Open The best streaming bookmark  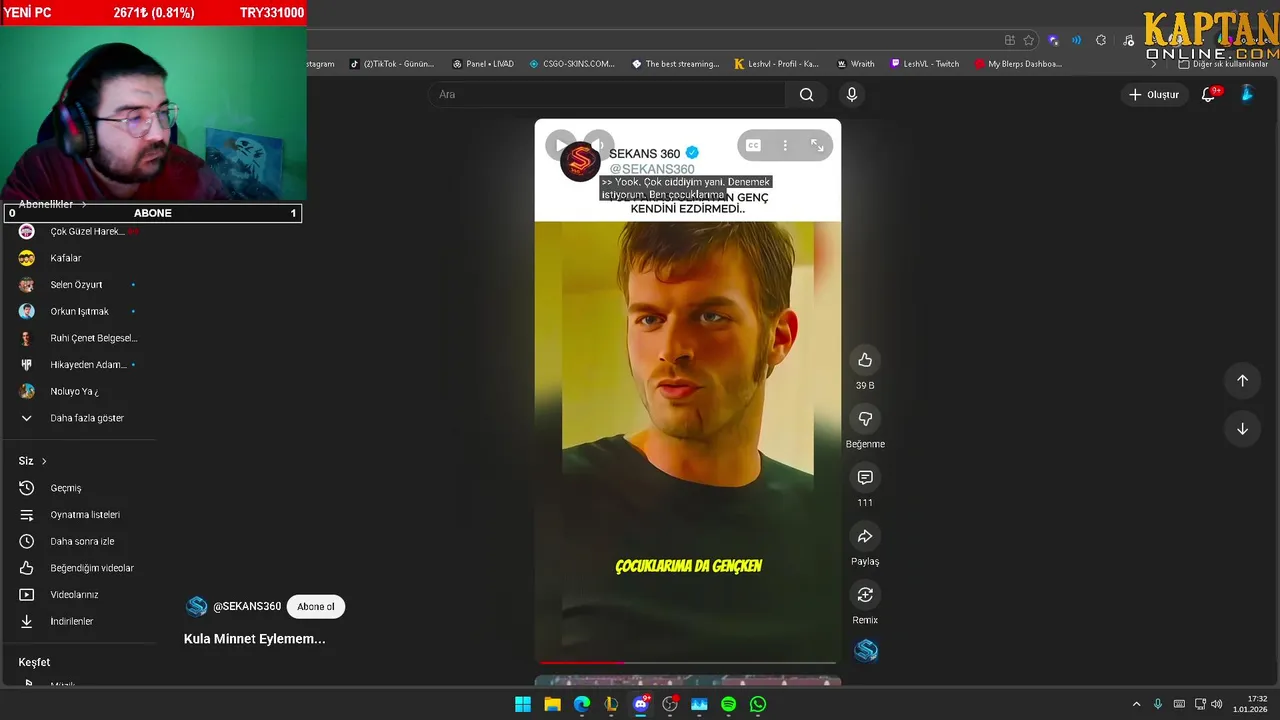click(x=676, y=64)
